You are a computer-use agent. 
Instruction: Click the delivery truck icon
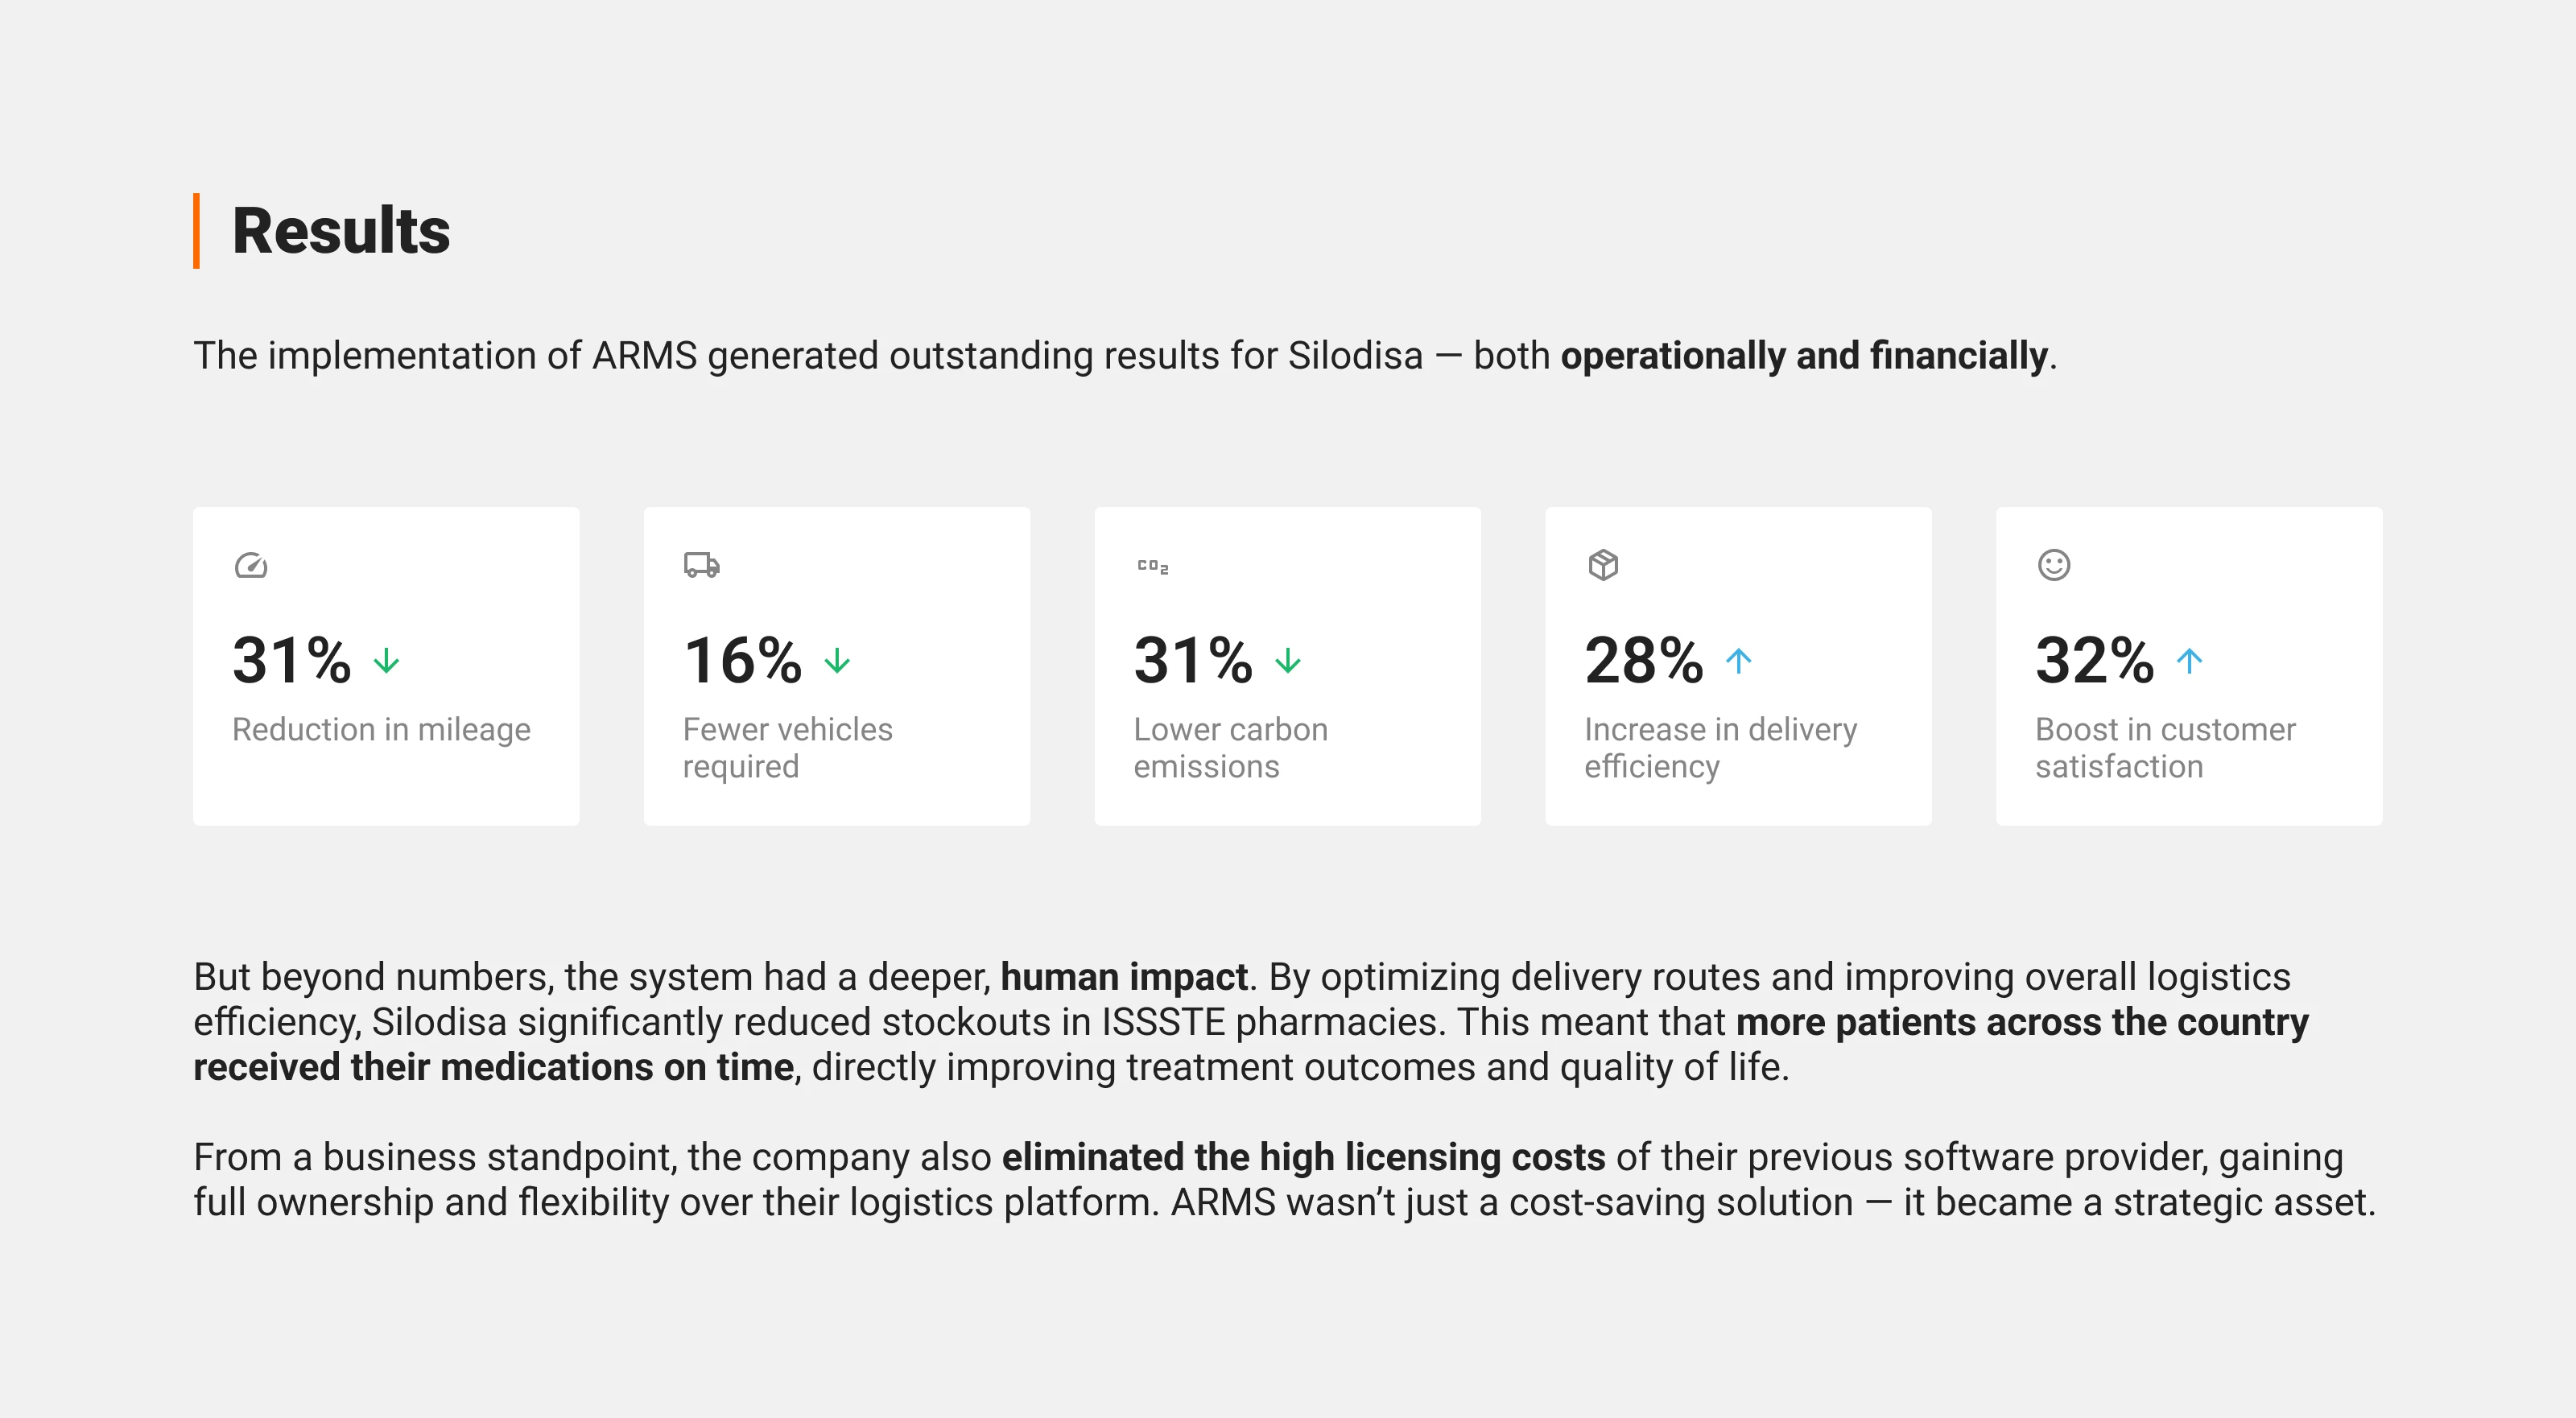click(701, 565)
